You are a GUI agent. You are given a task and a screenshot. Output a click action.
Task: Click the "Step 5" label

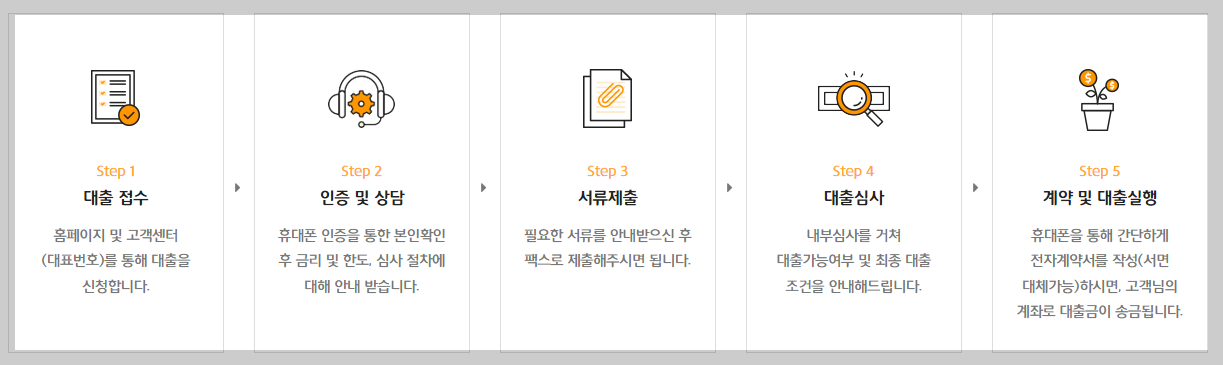(1100, 171)
